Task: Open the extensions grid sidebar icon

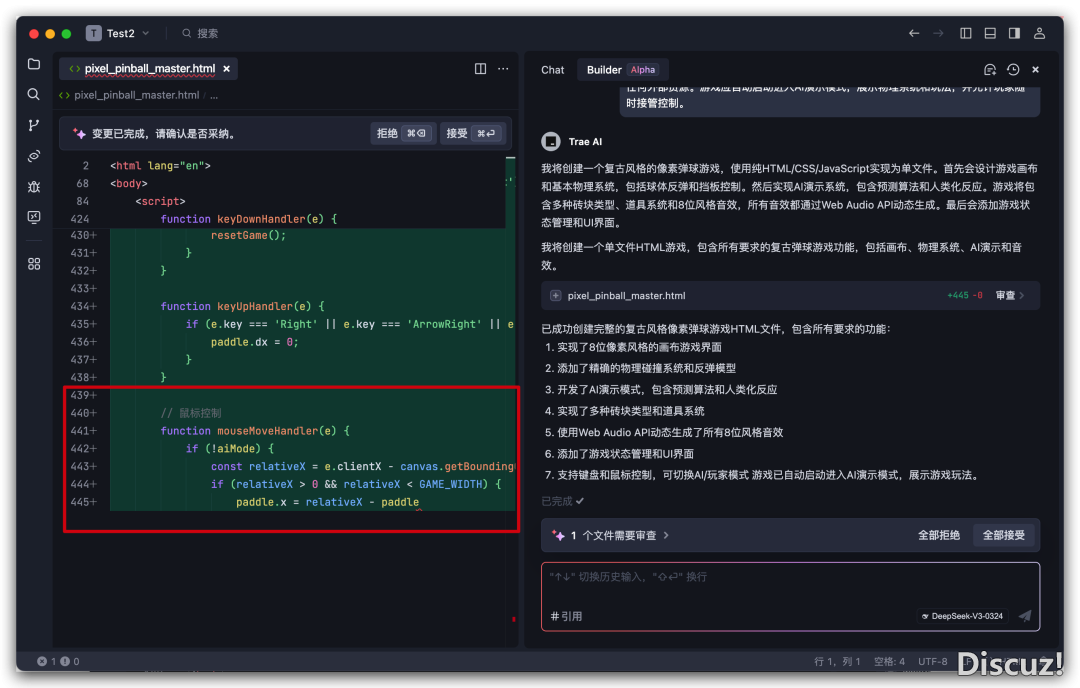Action: coord(34,264)
